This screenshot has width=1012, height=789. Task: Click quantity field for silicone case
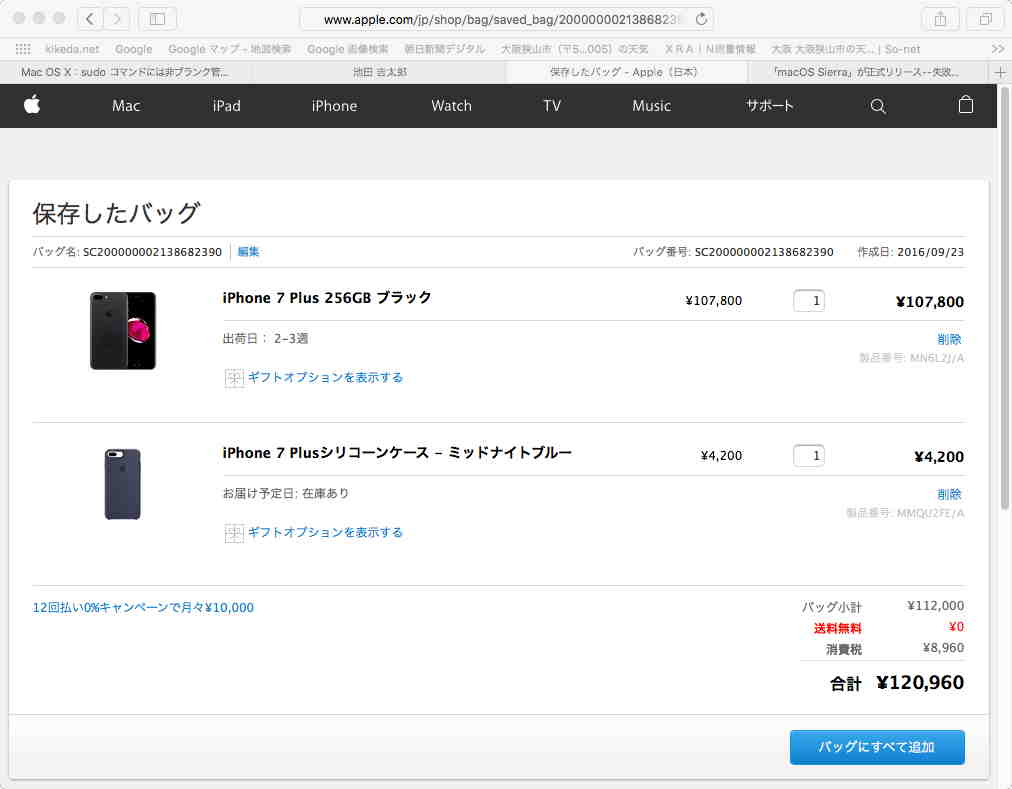point(809,456)
